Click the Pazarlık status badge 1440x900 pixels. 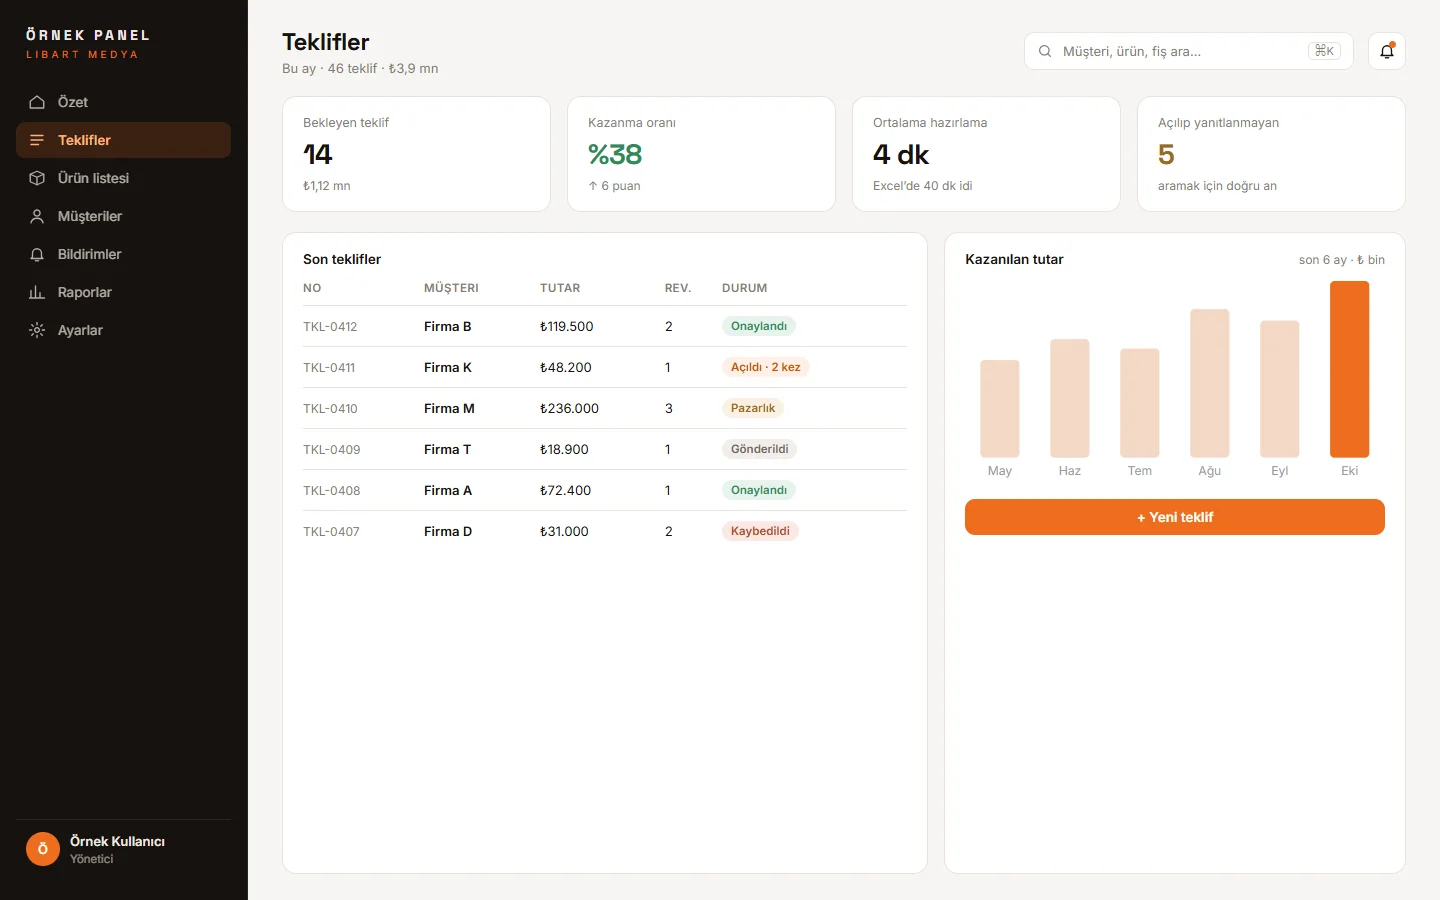753,408
